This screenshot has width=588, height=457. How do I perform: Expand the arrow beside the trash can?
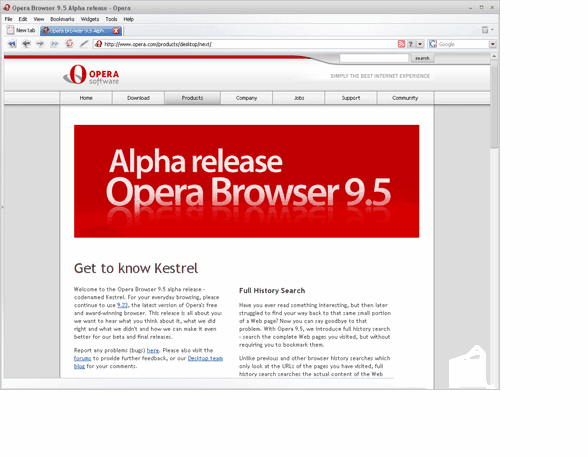(x=492, y=30)
